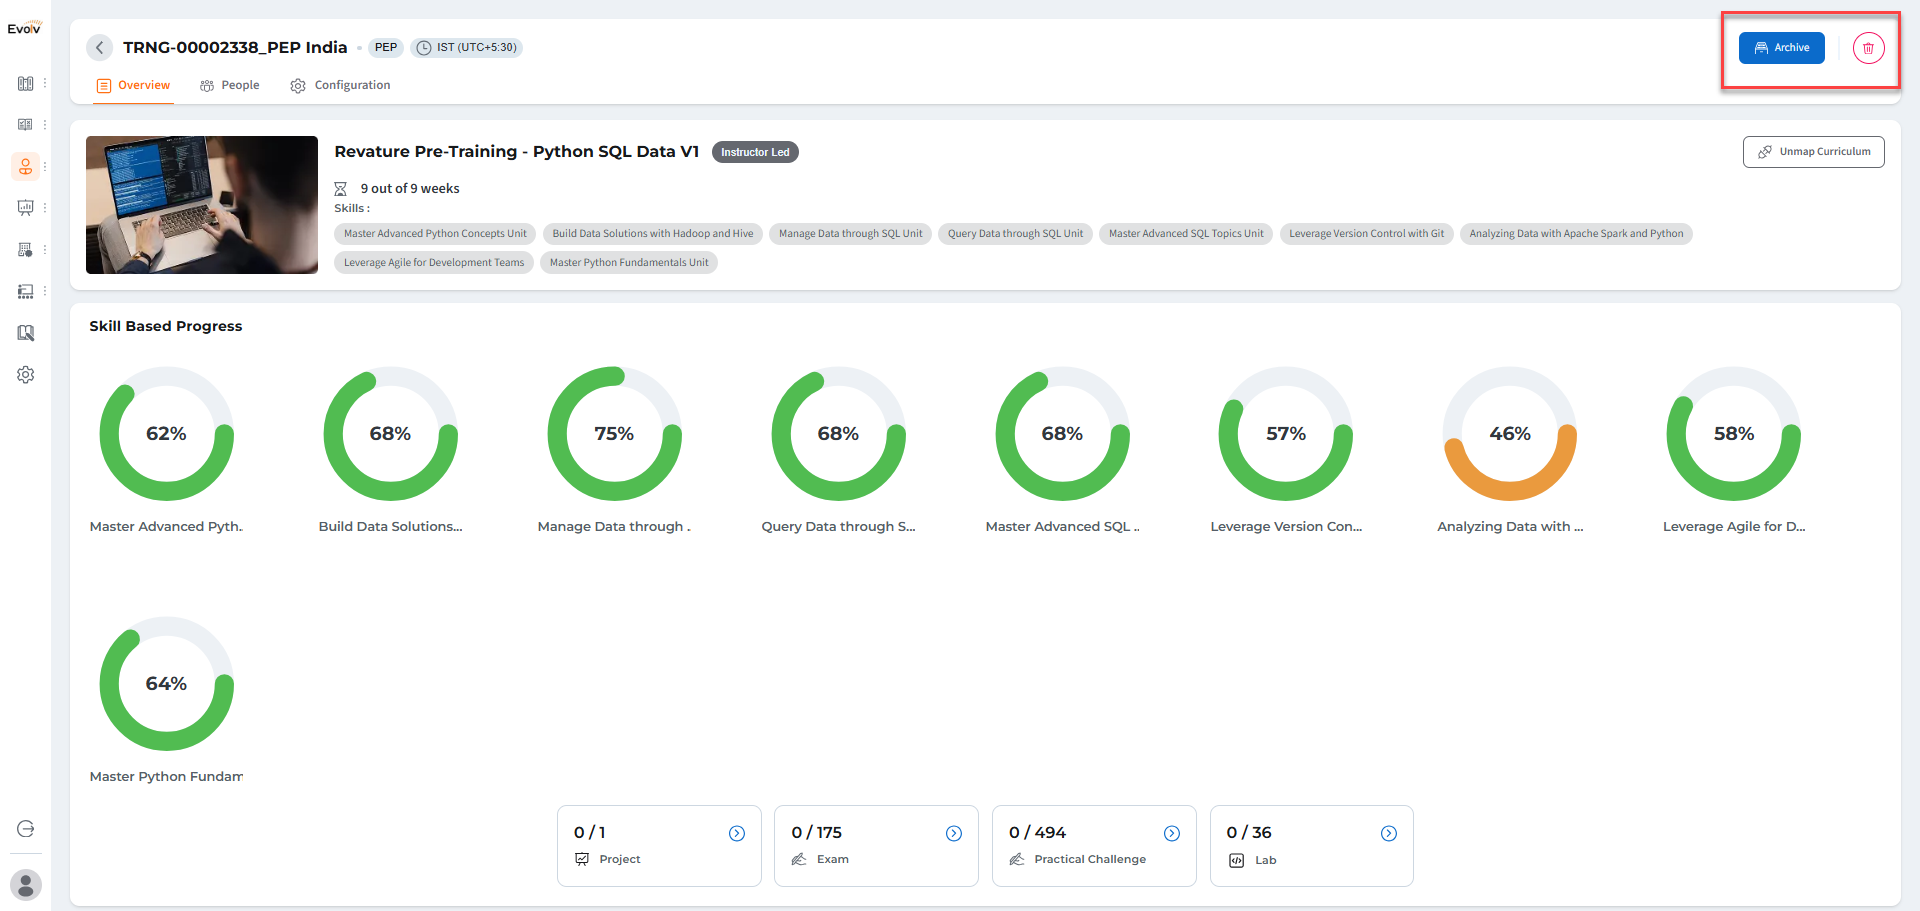Screen dimensions: 1920x911
Task: Click the blue Archive button
Action: point(1781,48)
